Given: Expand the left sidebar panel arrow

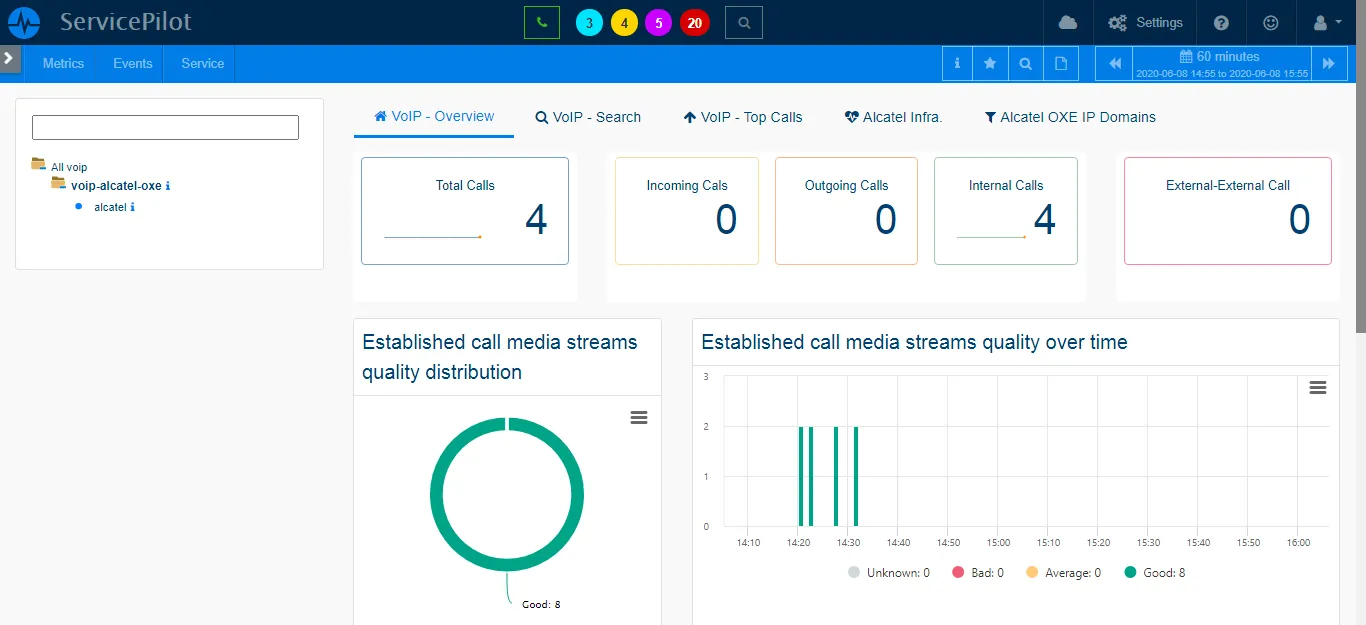Looking at the screenshot, I should tap(9, 58).
